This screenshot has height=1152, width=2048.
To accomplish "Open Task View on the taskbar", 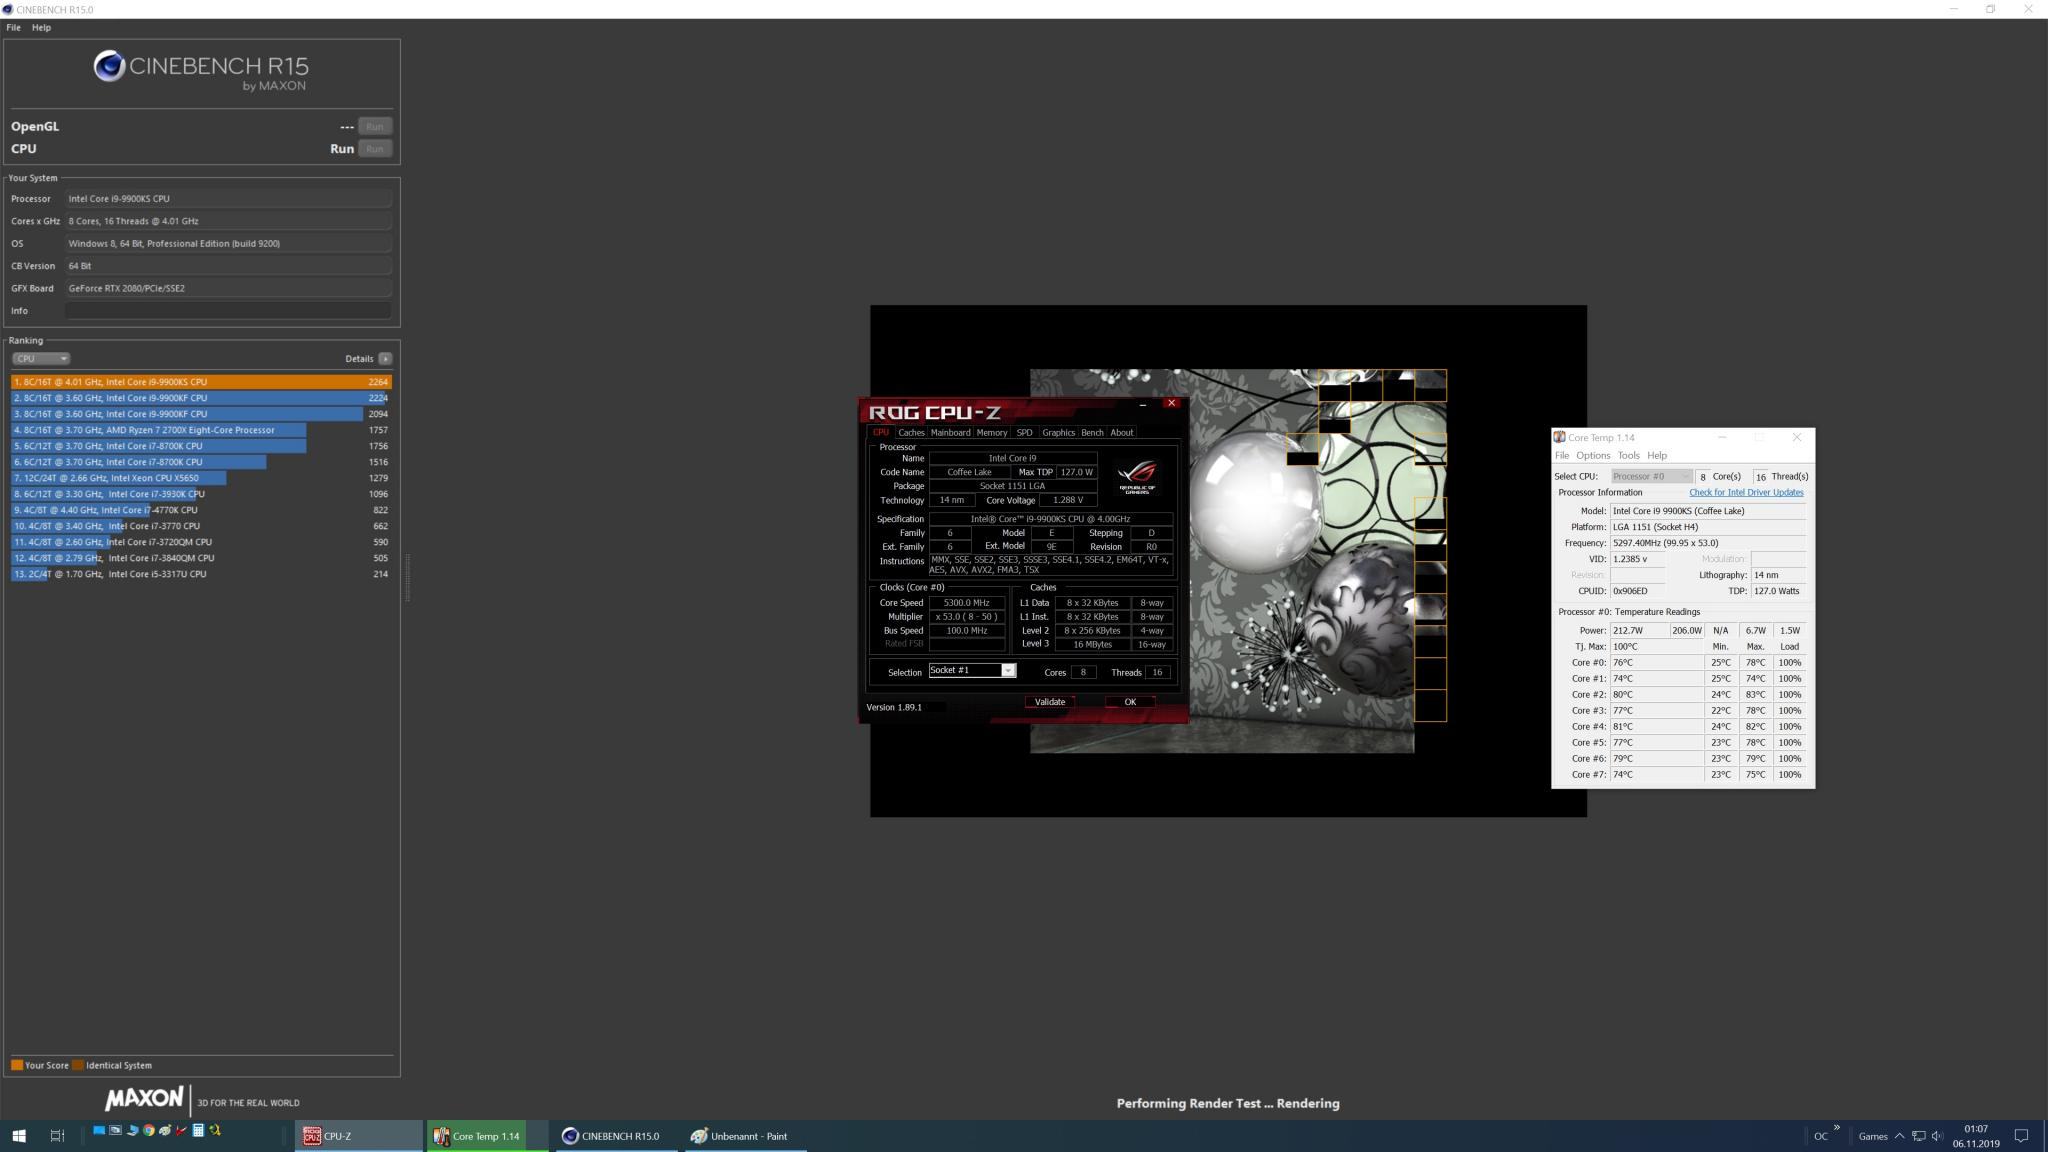I will [x=57, y=1136].
